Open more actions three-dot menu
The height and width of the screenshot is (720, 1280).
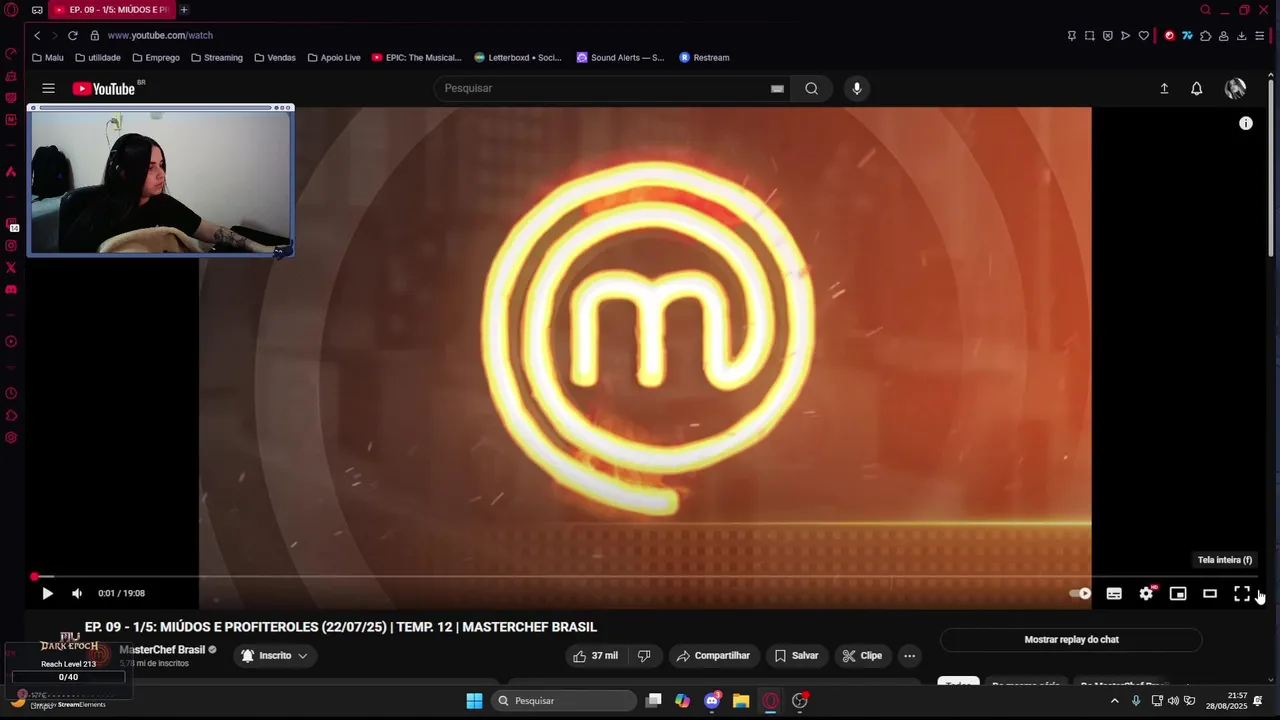point(909,656)
